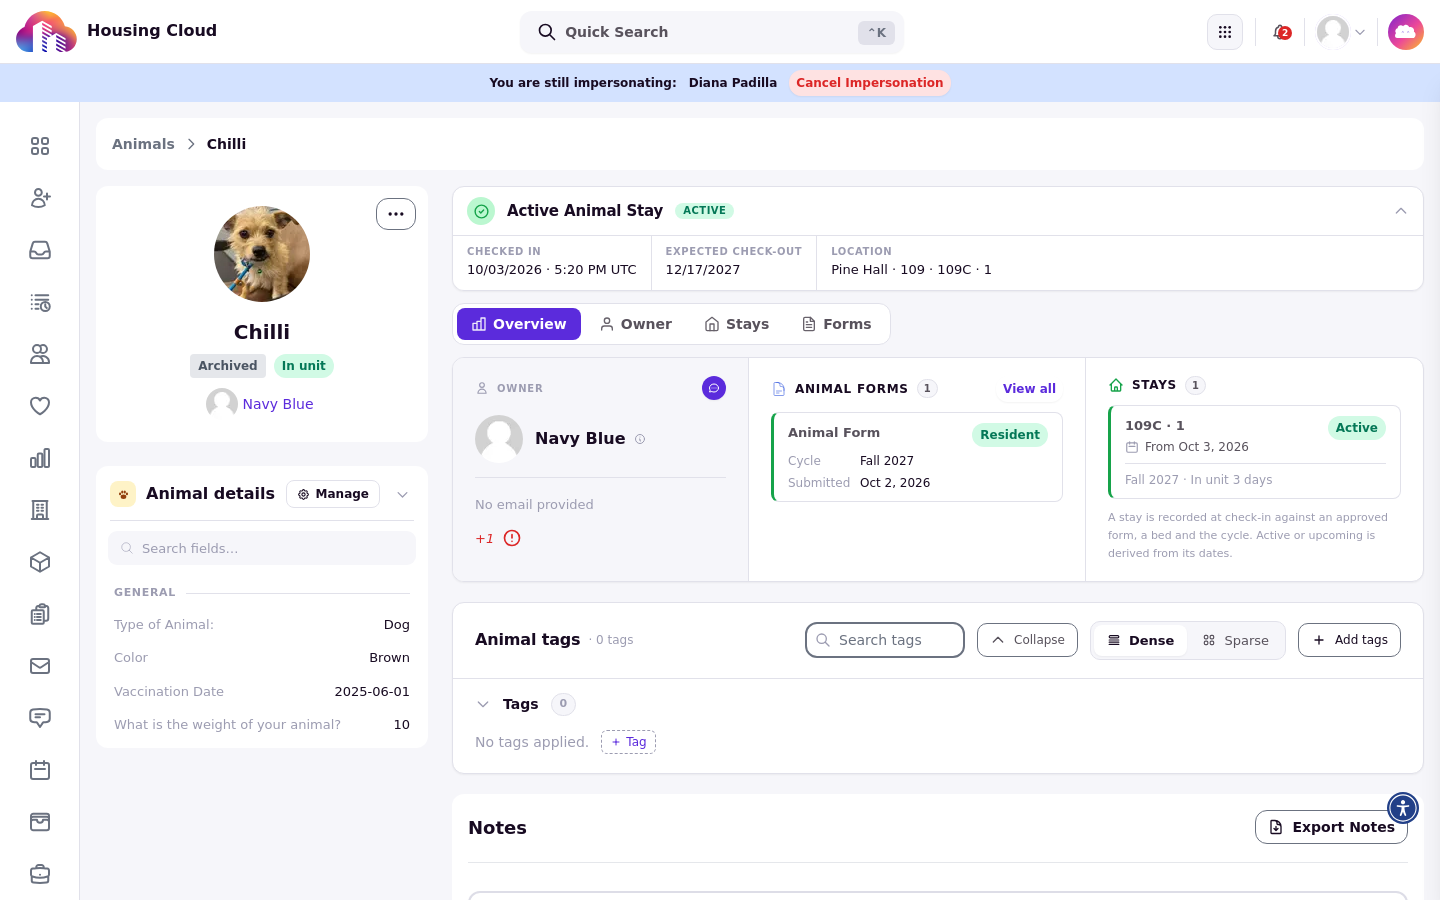Open the accessibility widget icon
The image size is (1440, 900).
point(1403,807)
